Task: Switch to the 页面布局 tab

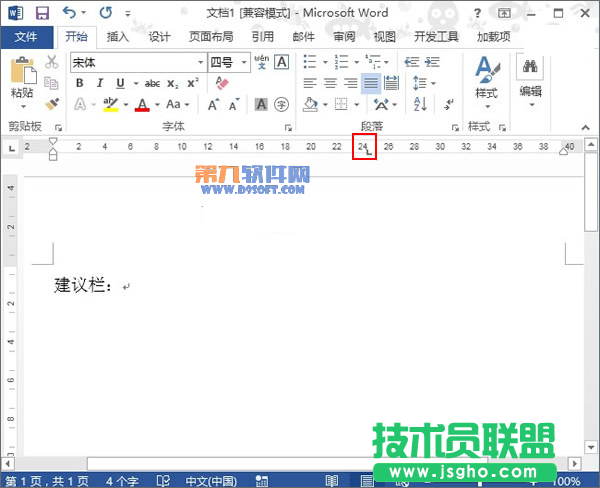Action: [x=211, y=37]
